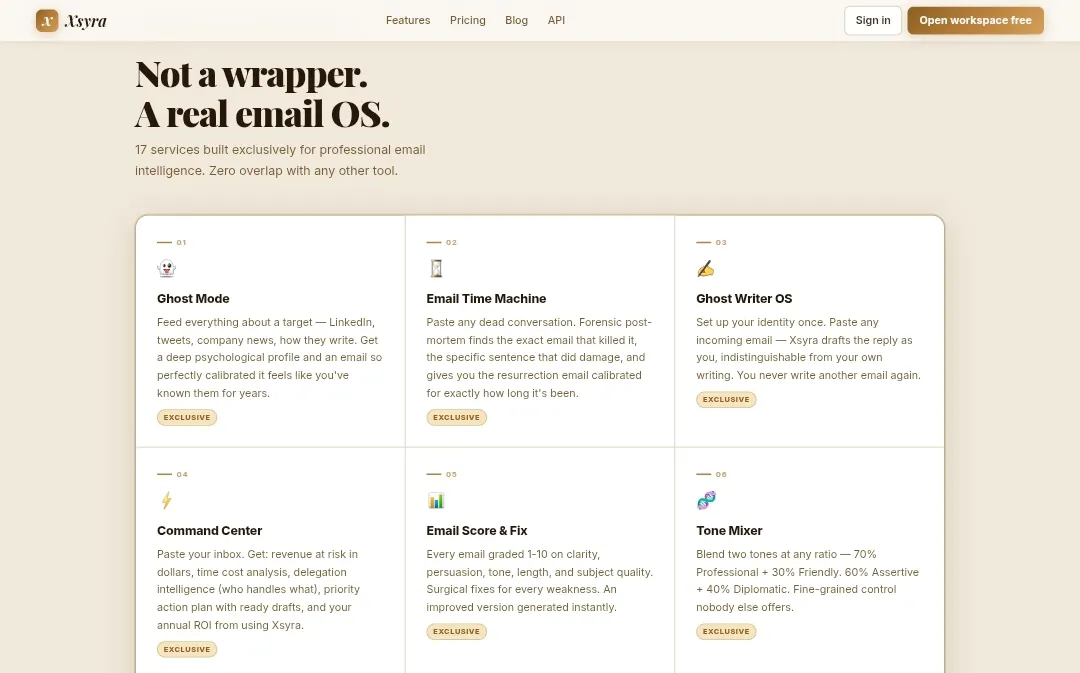Click the Sign in button
The image size is (1080, 673).
[x=873, y=21]
